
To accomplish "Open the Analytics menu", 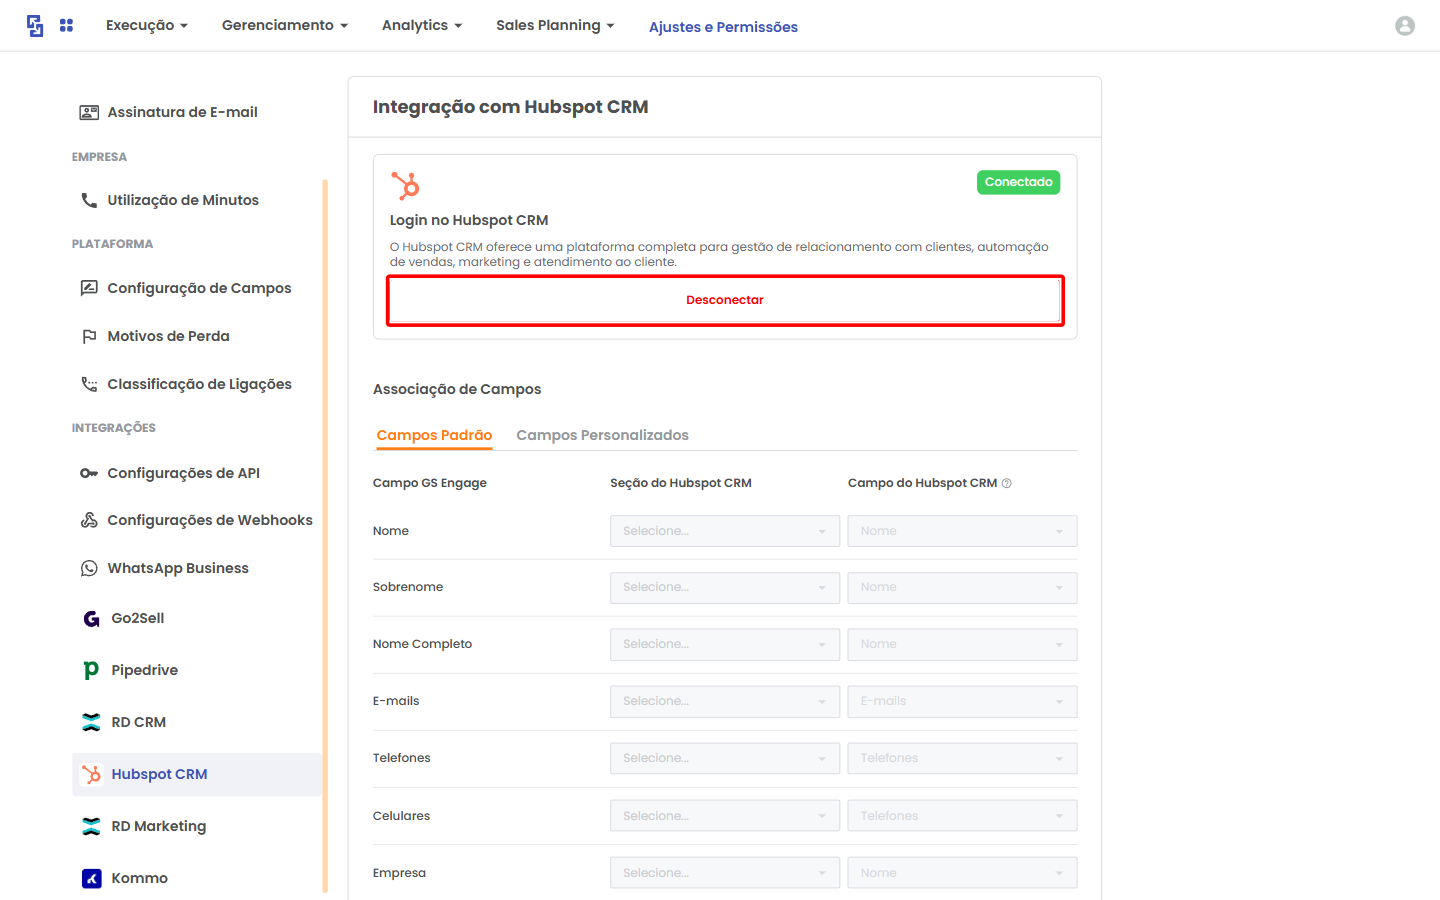I will 422,25.
